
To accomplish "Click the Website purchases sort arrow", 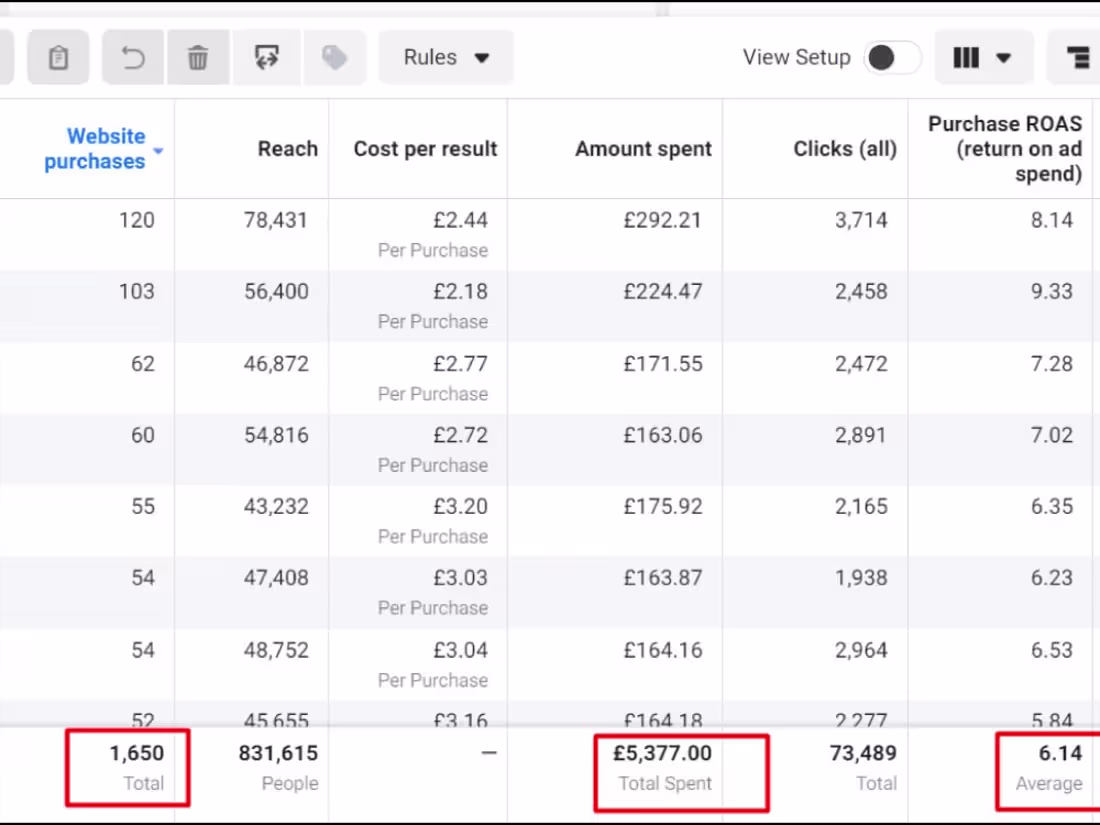I will (x=159, y=152).
